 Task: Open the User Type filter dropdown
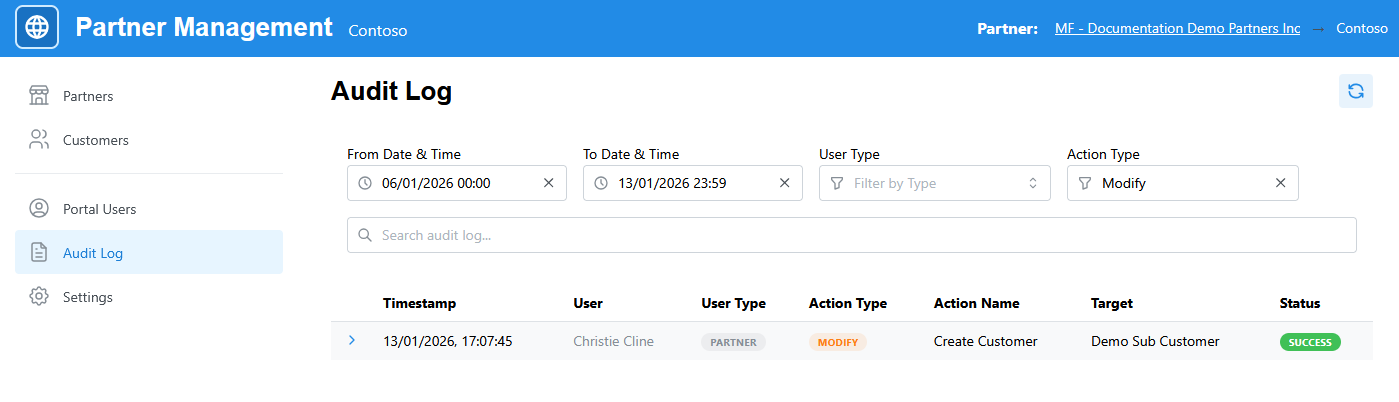coord(934,183)
